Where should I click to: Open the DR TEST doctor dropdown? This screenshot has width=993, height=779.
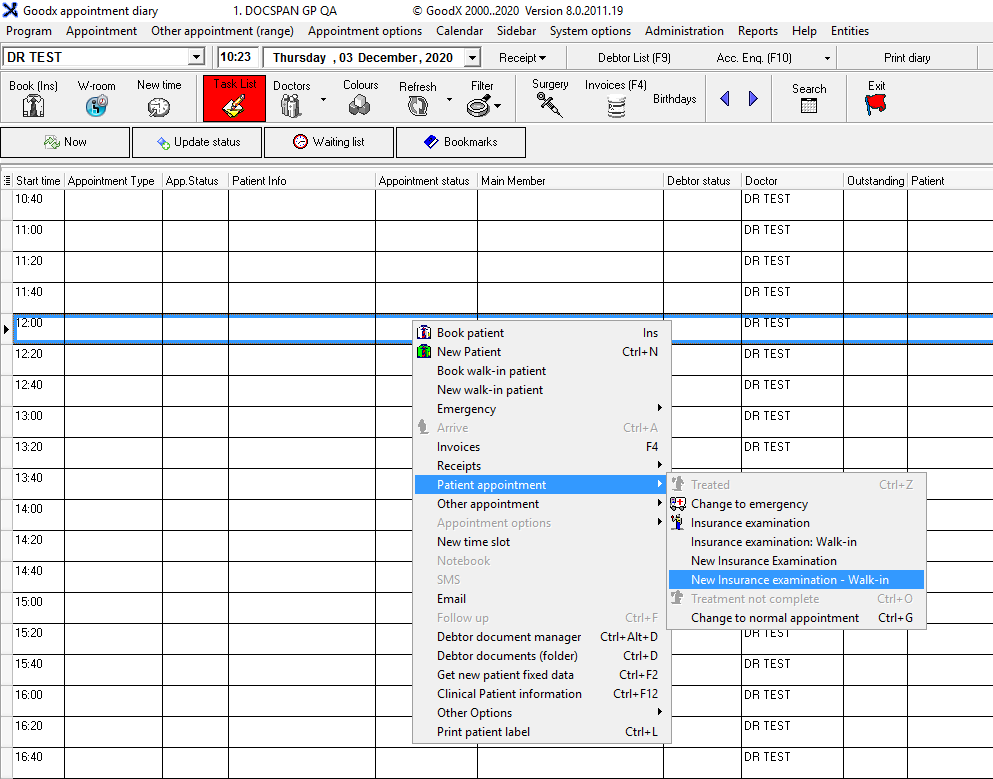tap(196, 58)
